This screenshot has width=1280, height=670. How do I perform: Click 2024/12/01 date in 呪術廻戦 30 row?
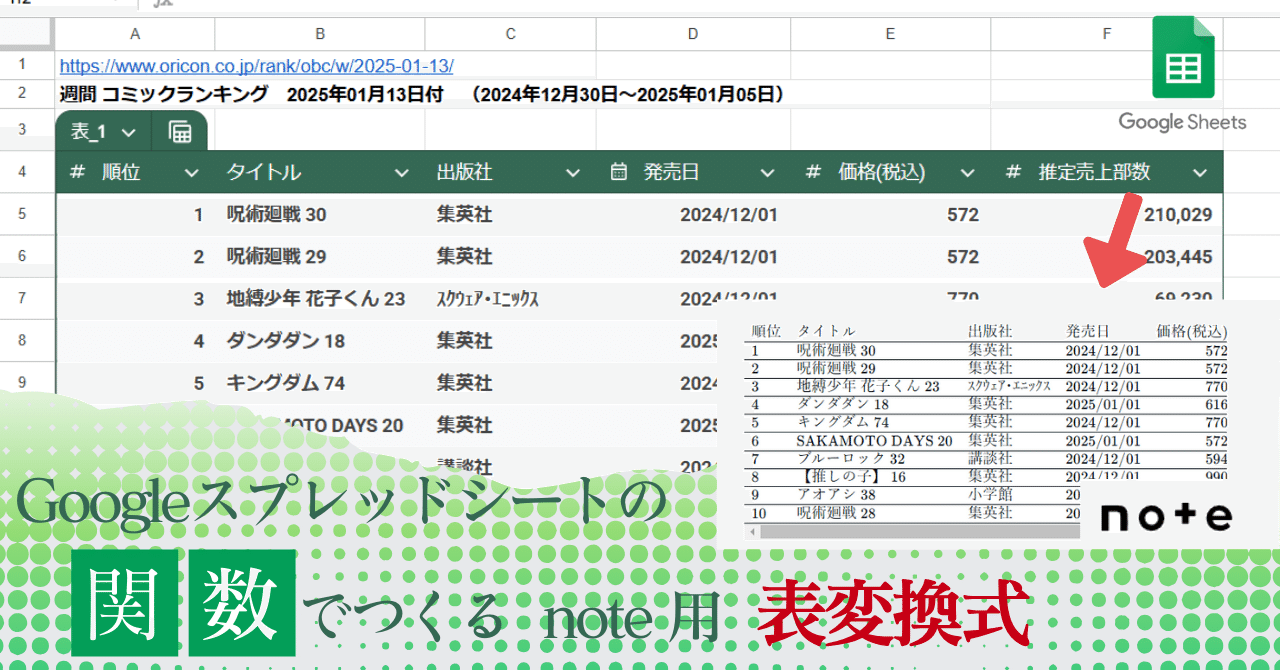[x=729, y=215]
